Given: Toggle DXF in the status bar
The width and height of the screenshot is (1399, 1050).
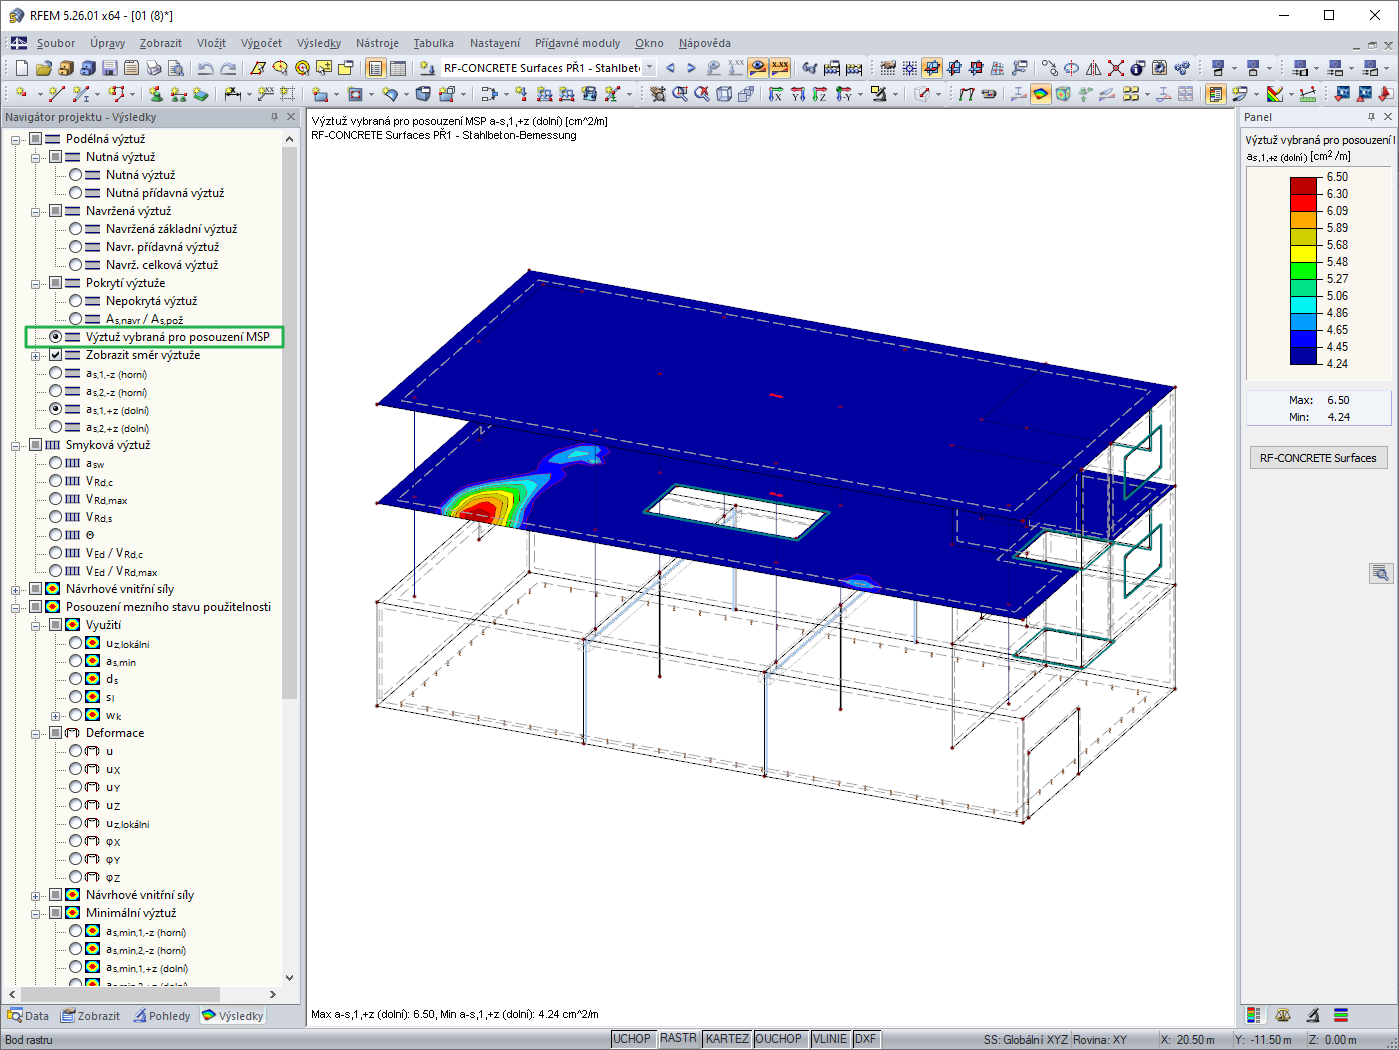Looking at the screenshot, I should [865, 1039].
